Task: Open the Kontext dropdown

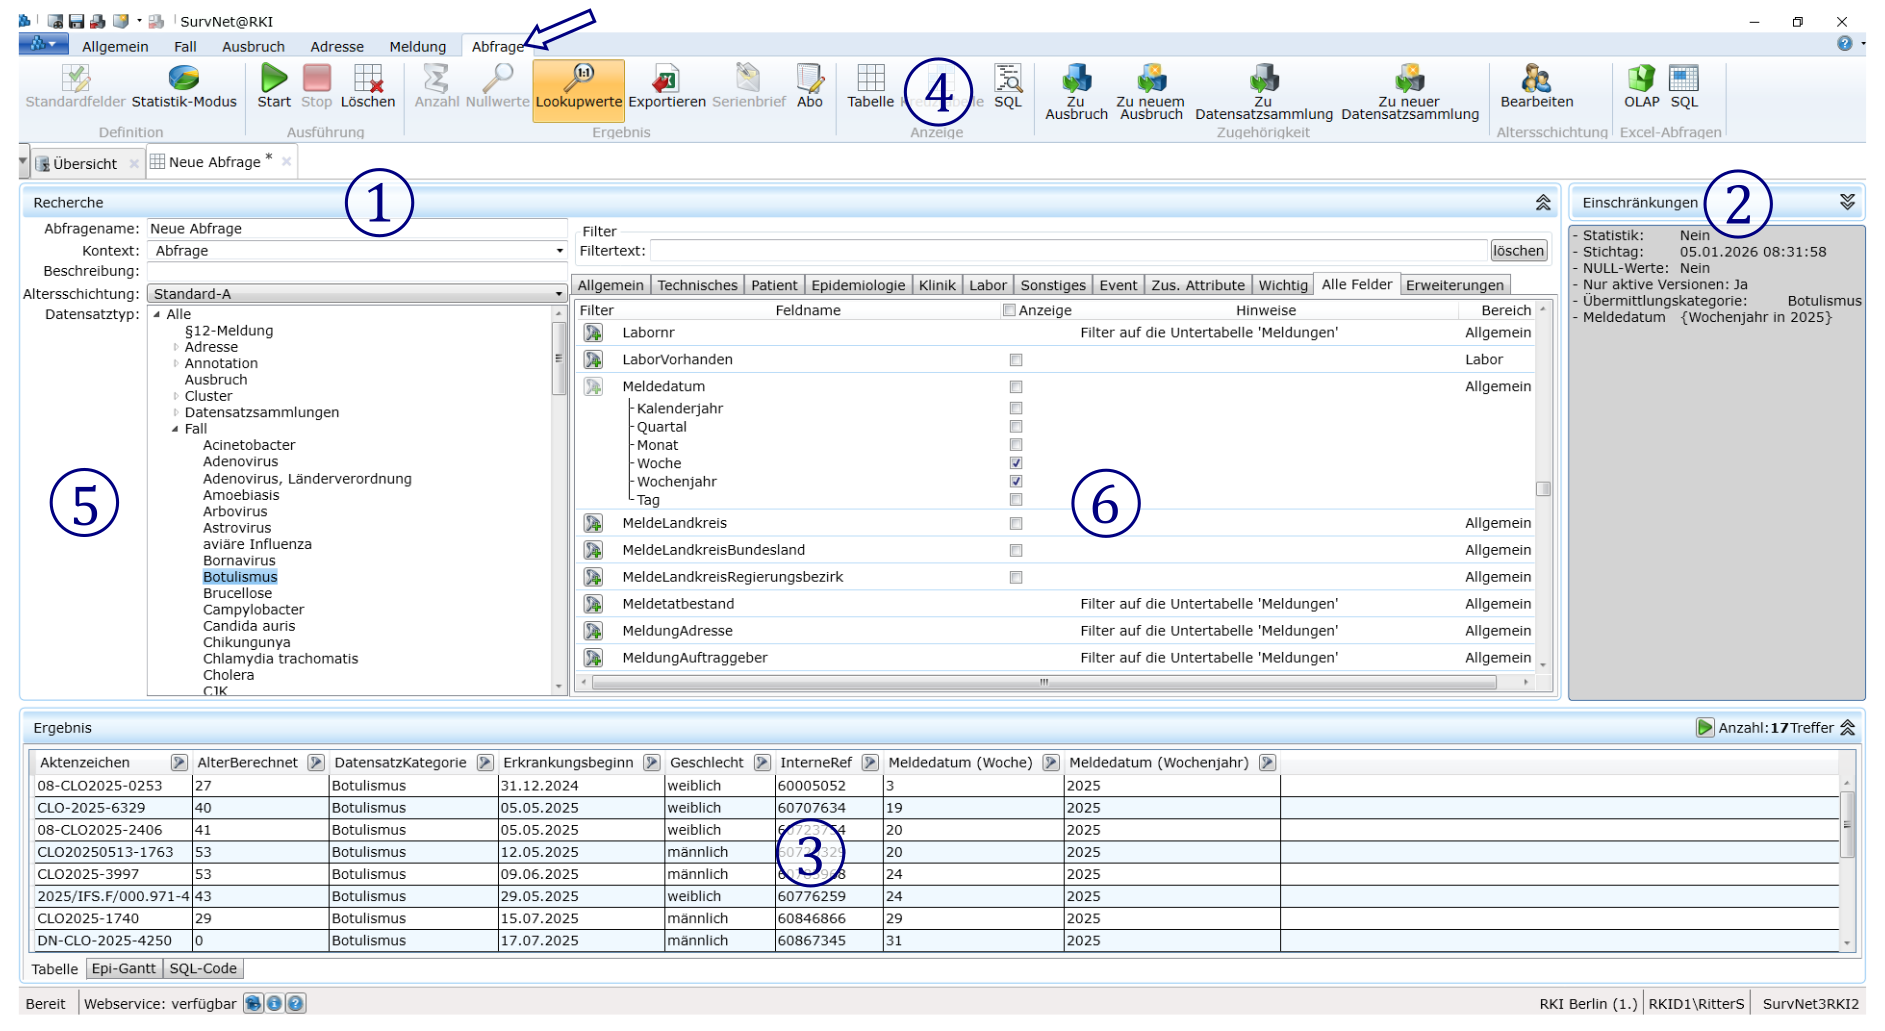Action: (558, 251)
